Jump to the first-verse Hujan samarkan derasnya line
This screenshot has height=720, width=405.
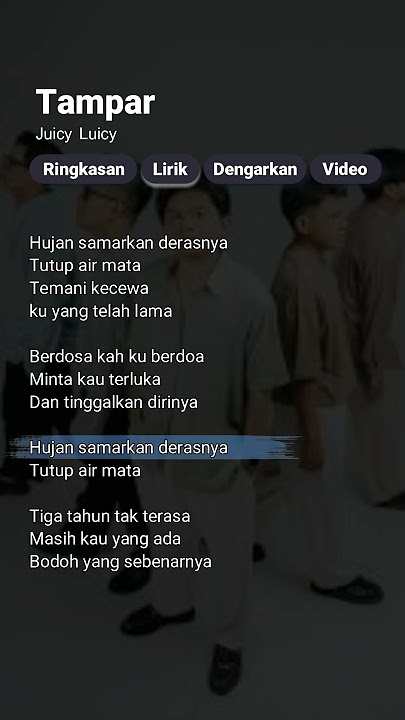129,242
